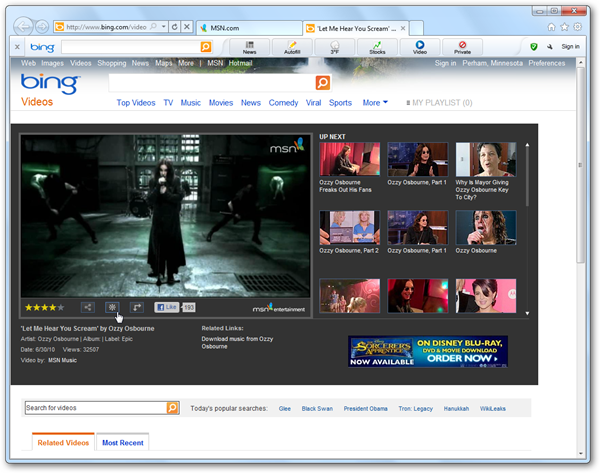Expand the More dropdown in video categories
This screenshot has width=600, height=473.
[375, 103]
